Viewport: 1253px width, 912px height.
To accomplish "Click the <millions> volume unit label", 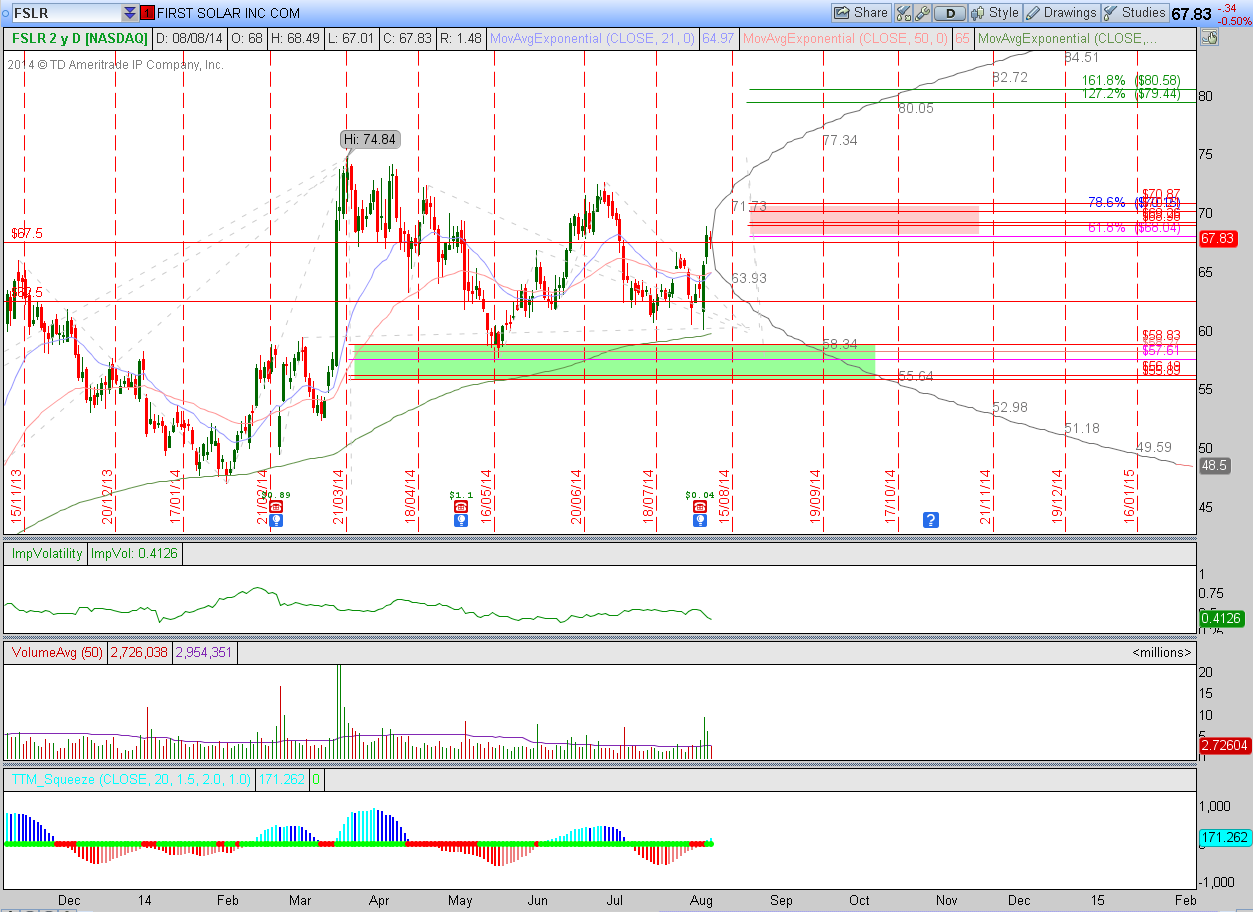I will click(1162, 652).
